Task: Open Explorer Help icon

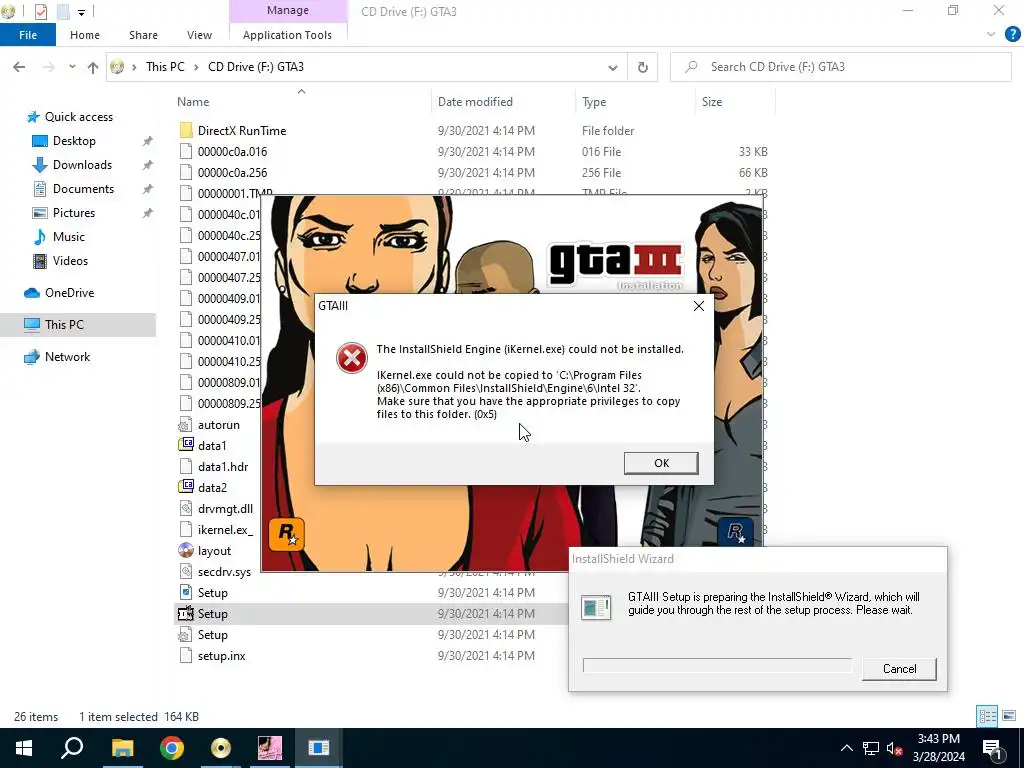Action: 1012,35
